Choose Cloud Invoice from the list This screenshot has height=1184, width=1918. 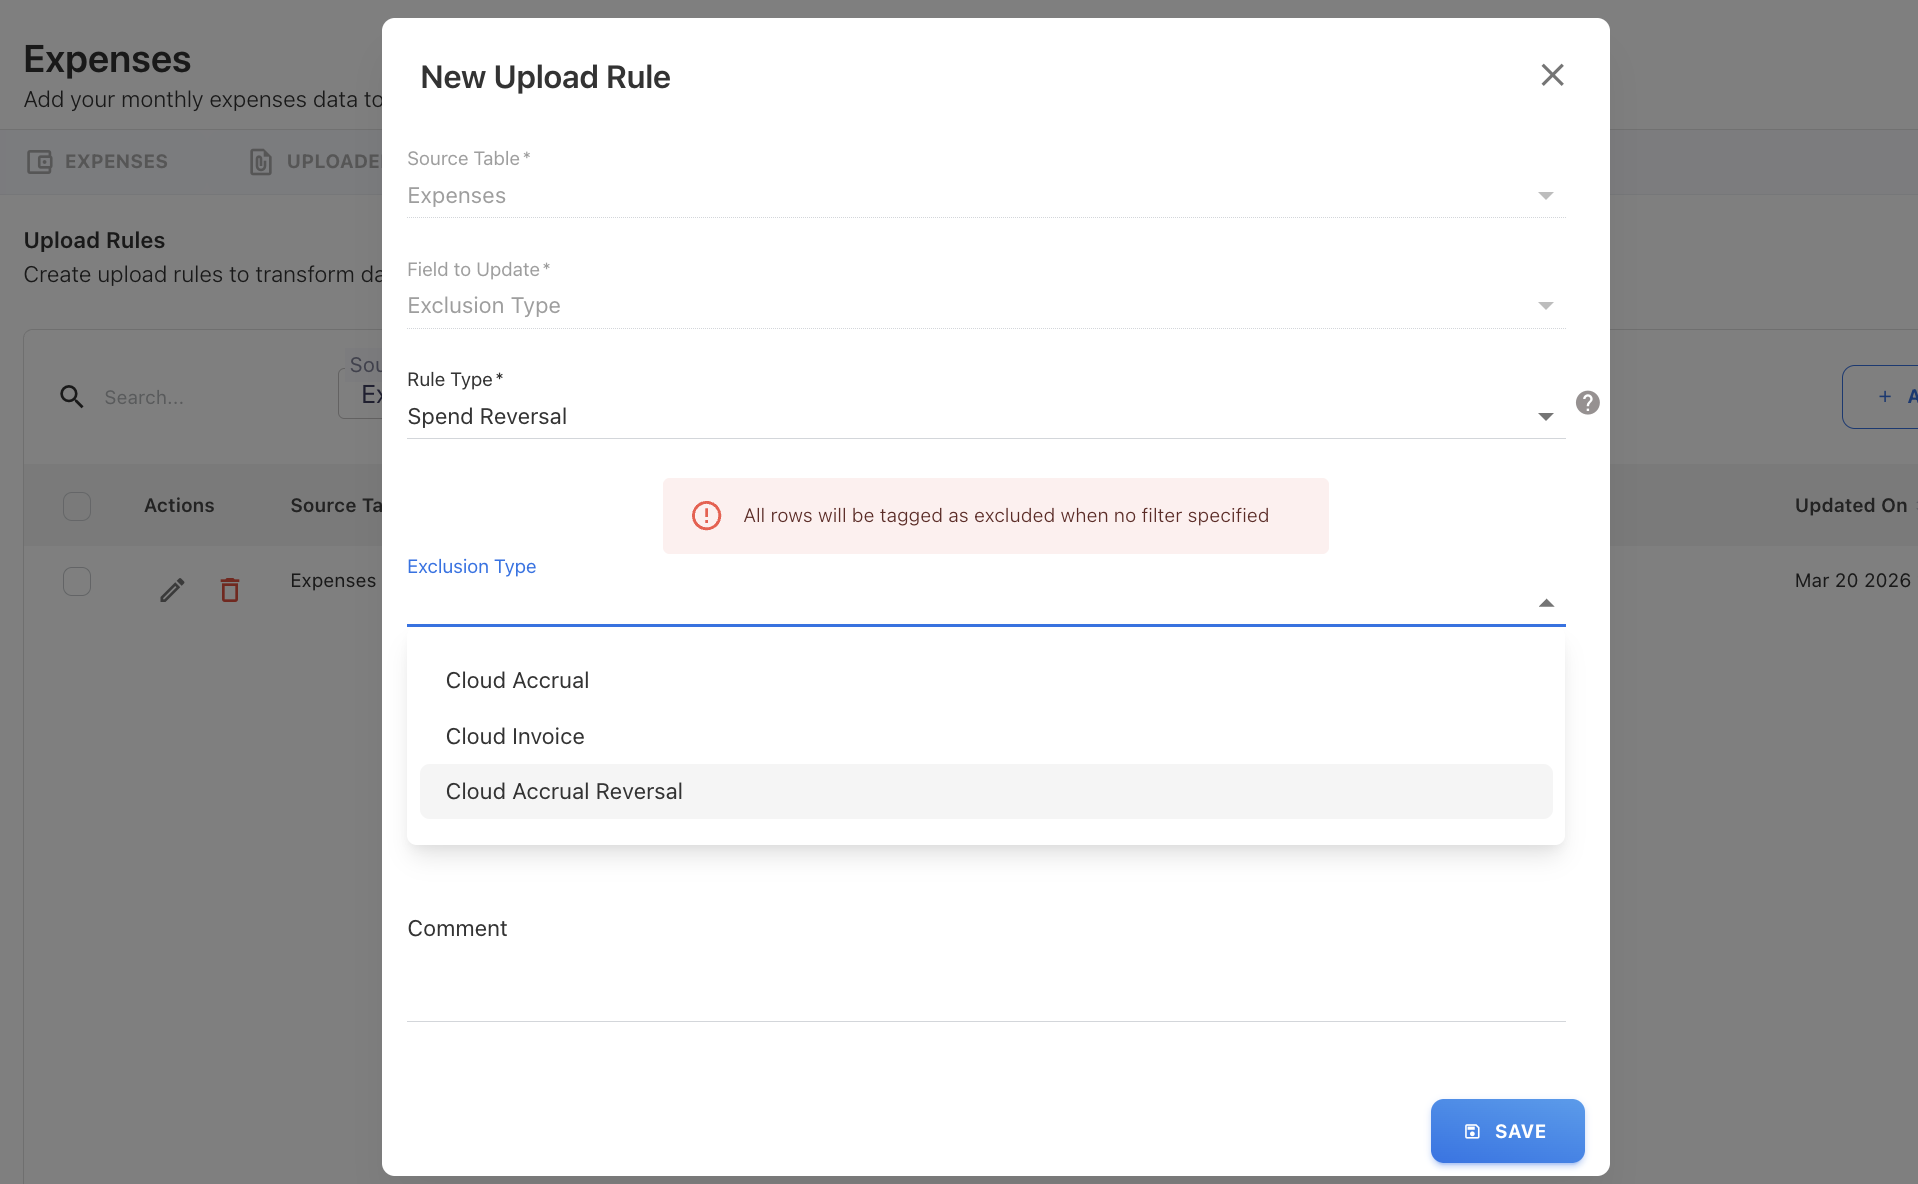tap(515, 736)
